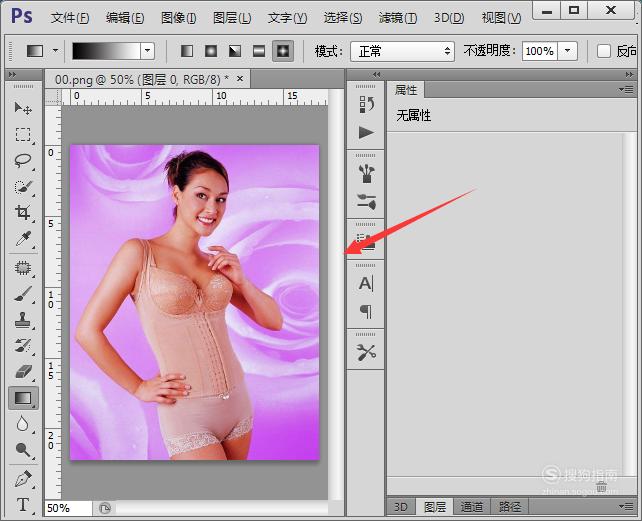Open the Paragraph panel icon
This screenshot has height=521, width=642.
pyautogui.click(x=366, y=311)
